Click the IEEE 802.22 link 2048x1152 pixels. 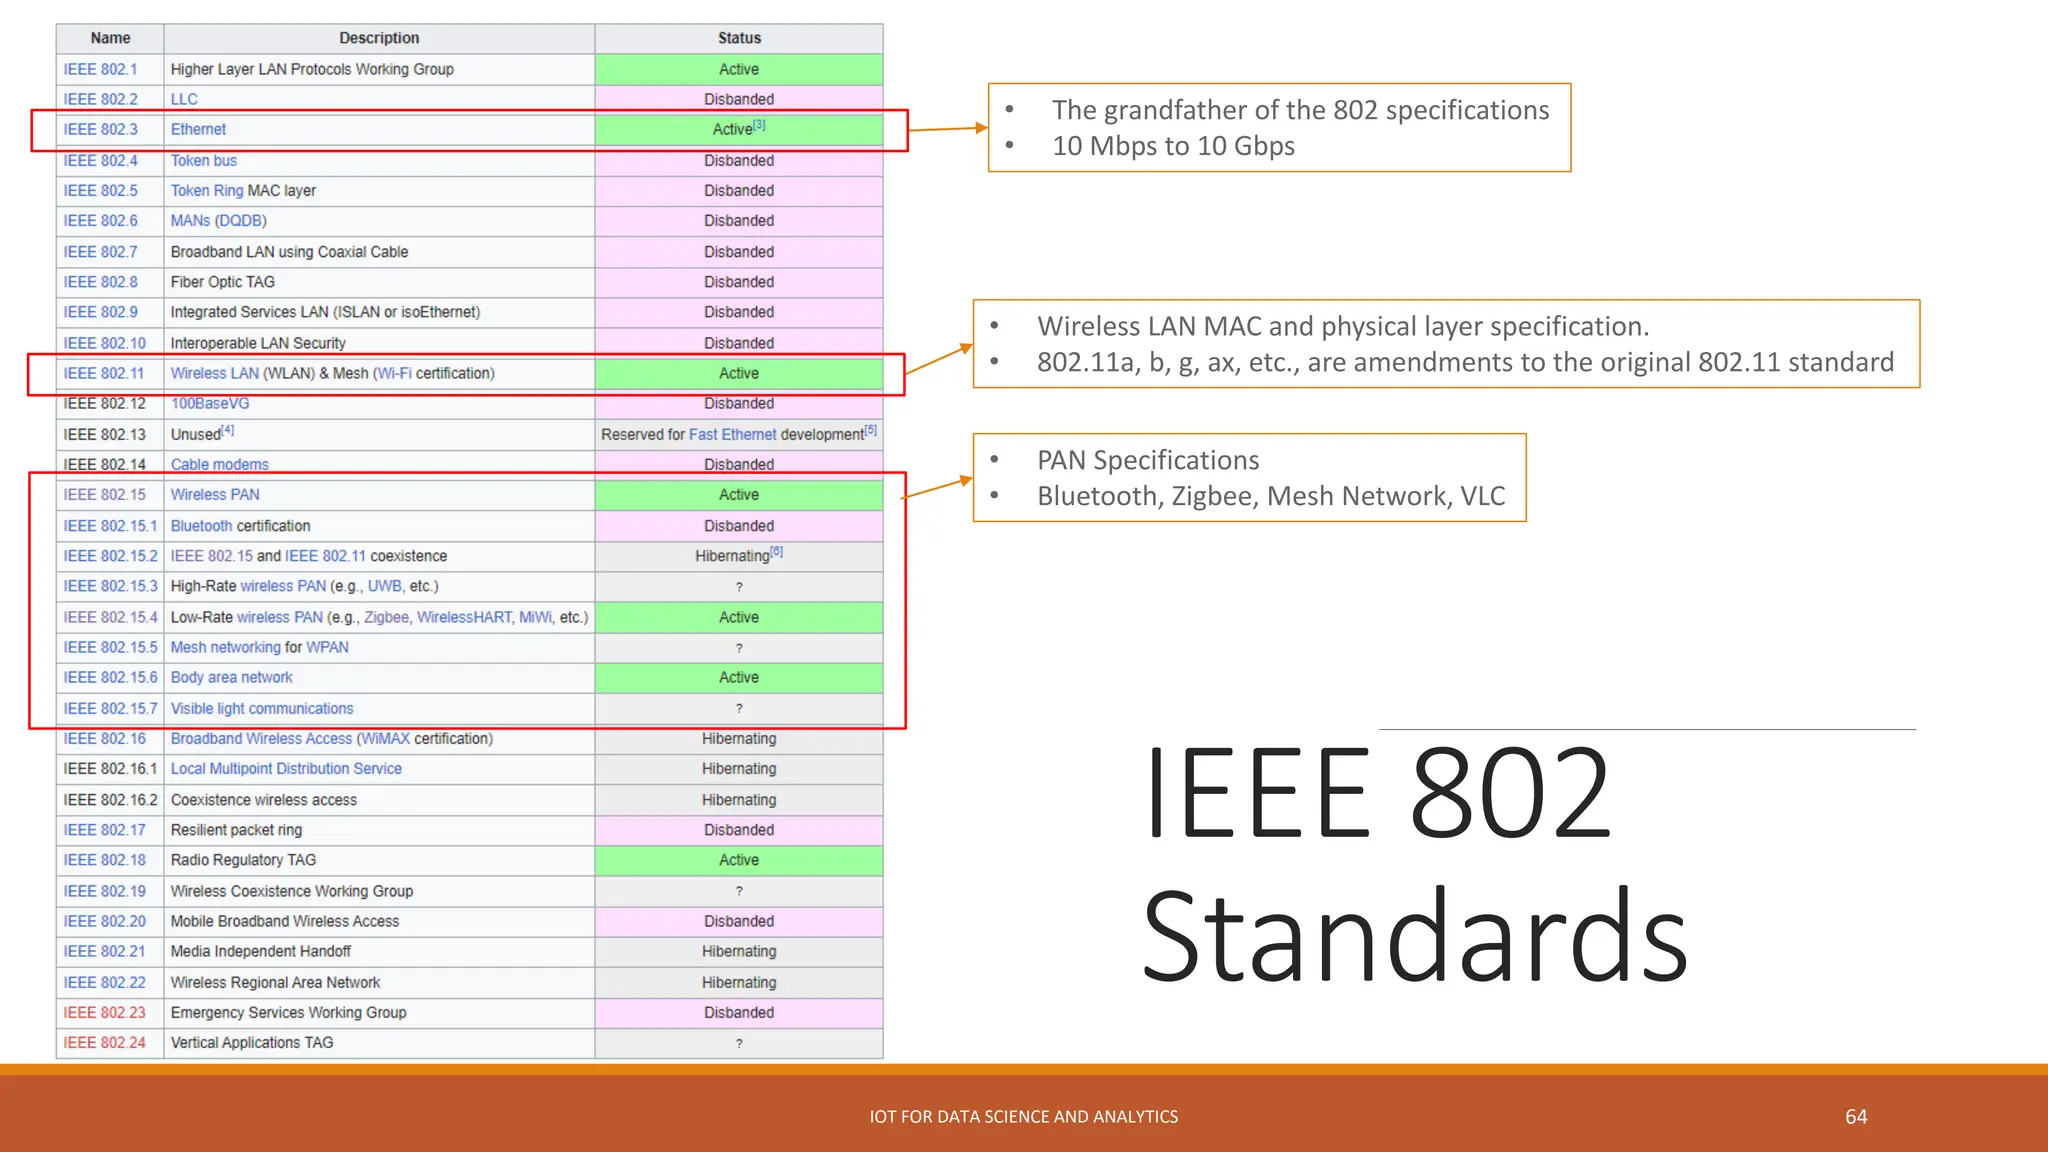[104, 982]
